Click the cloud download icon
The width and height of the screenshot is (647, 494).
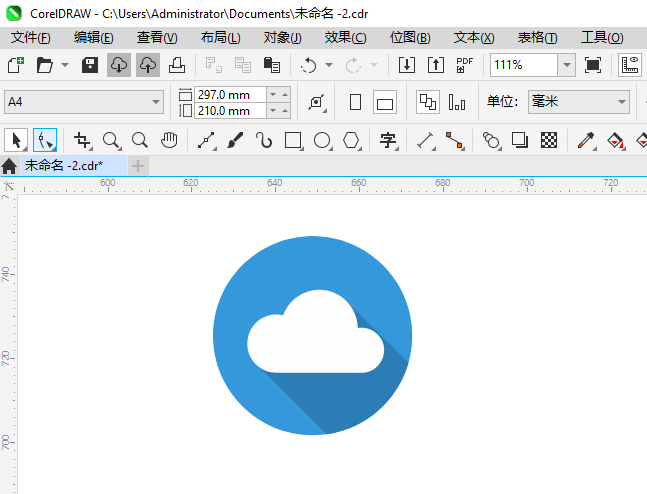pos(119,65)
